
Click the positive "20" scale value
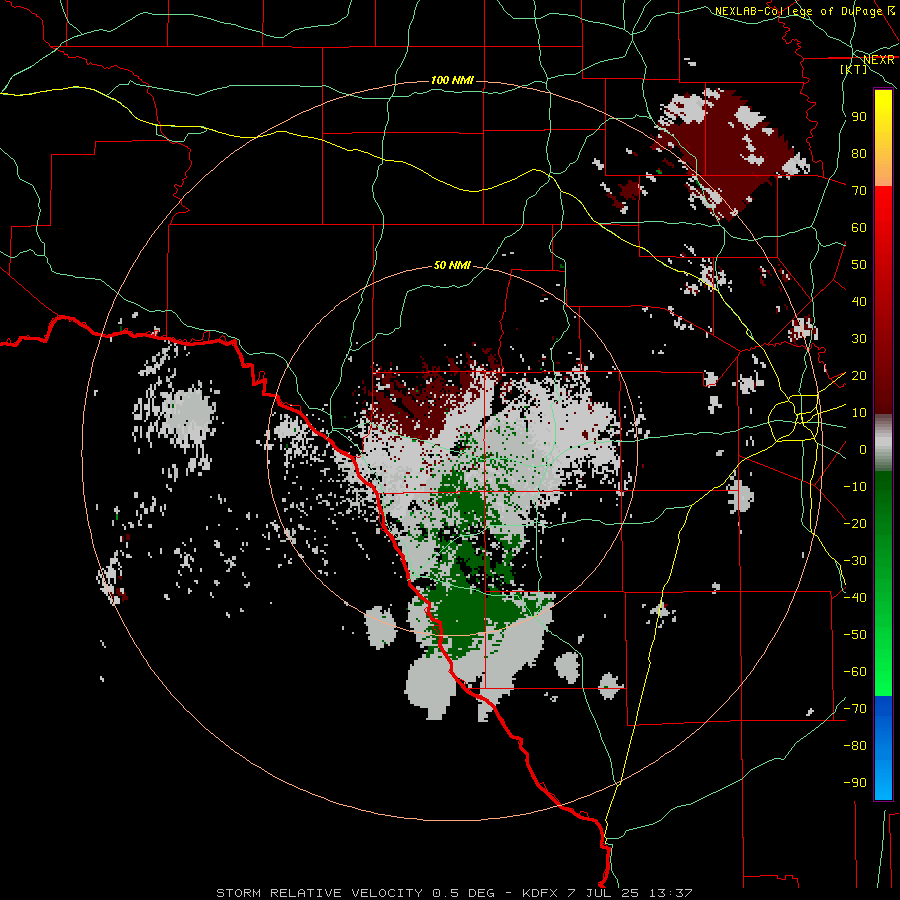point(859,376)
